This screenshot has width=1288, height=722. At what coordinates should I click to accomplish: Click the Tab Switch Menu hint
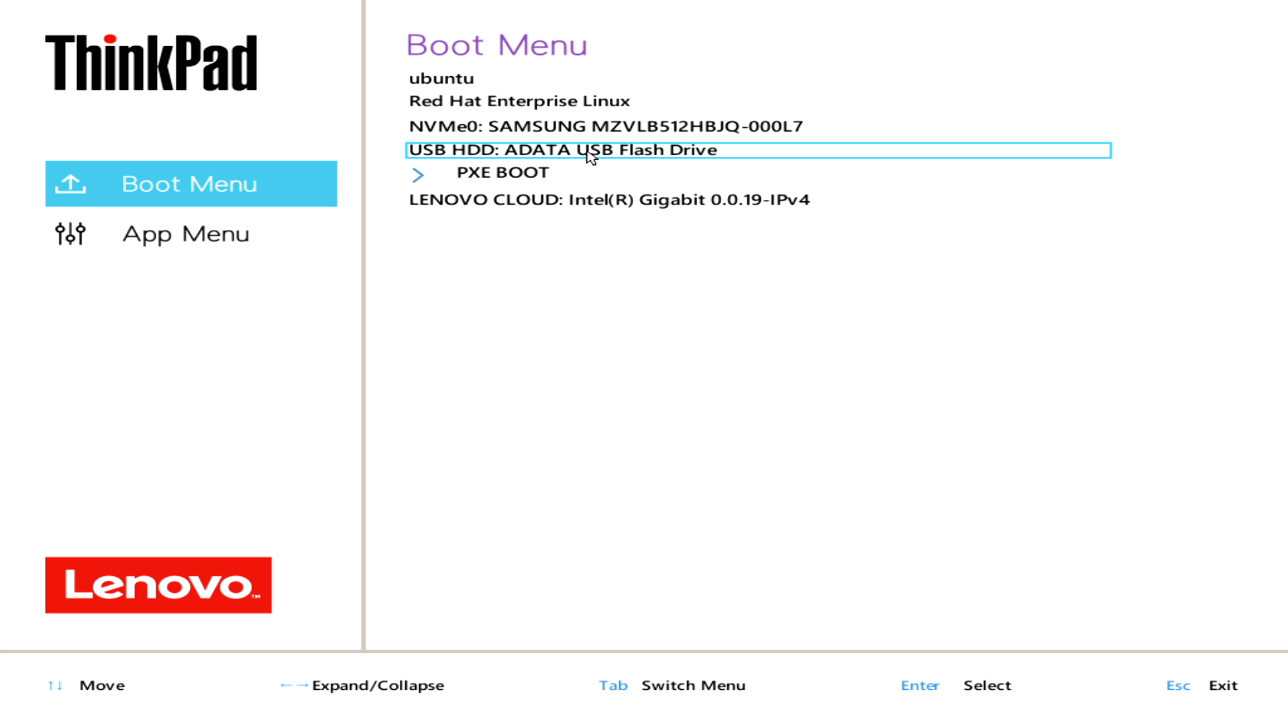(x=672, y=685)
